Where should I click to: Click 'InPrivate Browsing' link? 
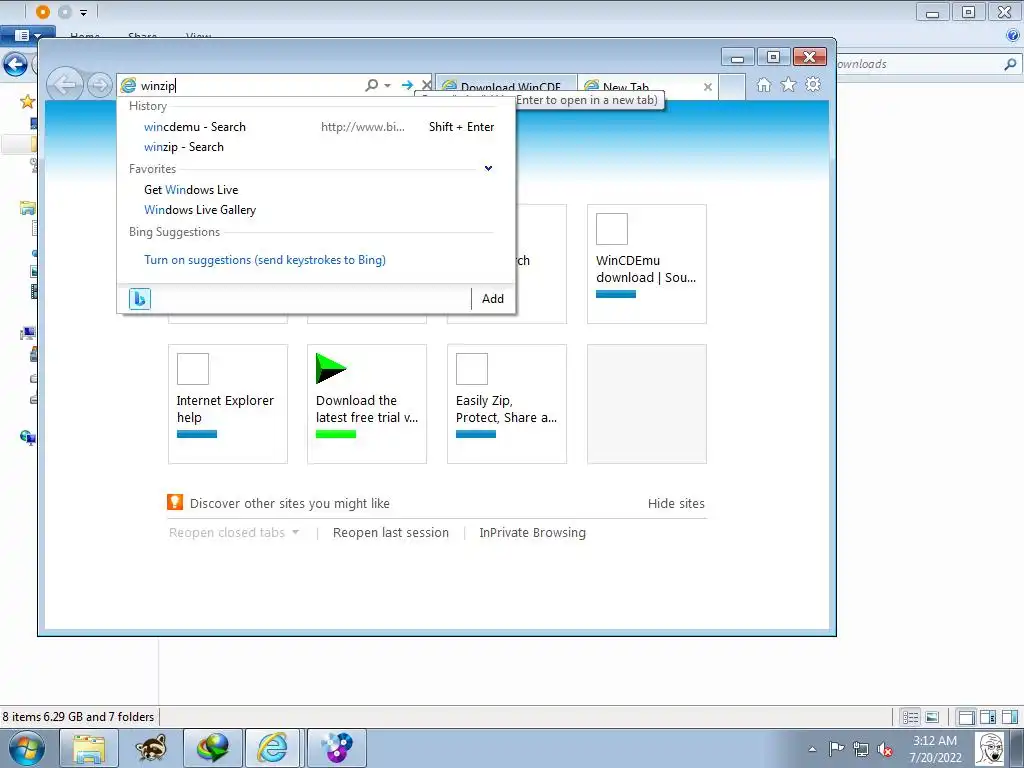click(x=532, y=533)
